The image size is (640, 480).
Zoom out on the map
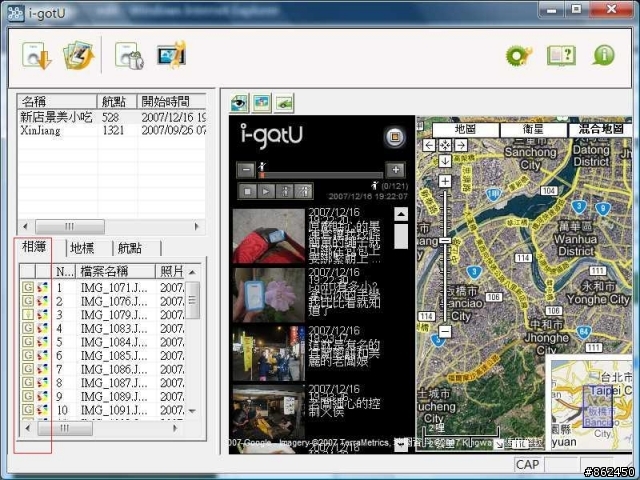[445, 331]
